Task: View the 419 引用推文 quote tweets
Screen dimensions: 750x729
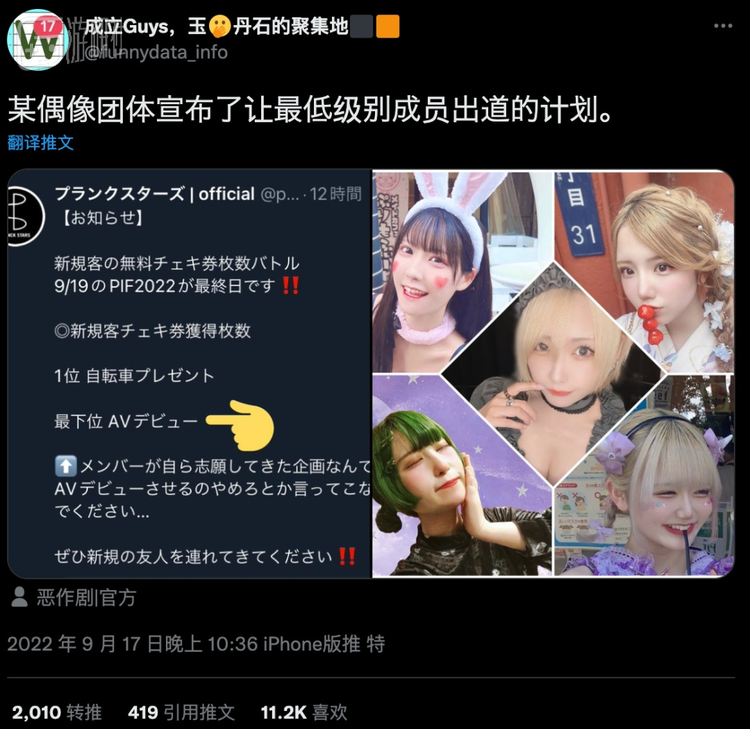Action: (181, 712)
